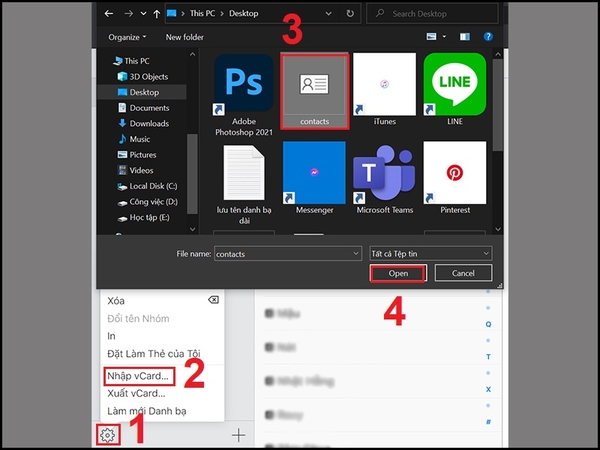Click the Back arrow in the file dialog
Image resolution: width=600 pixels, height=450 pixels.
pos(109,14)
